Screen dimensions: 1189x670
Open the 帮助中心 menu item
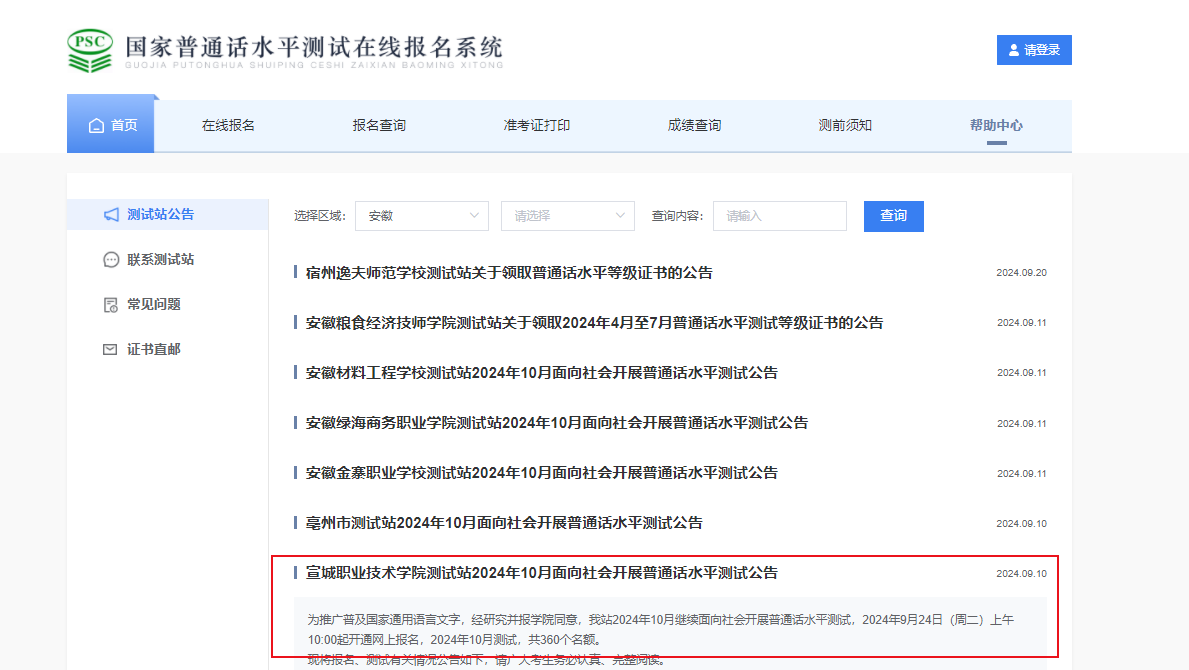click(996, 125)
